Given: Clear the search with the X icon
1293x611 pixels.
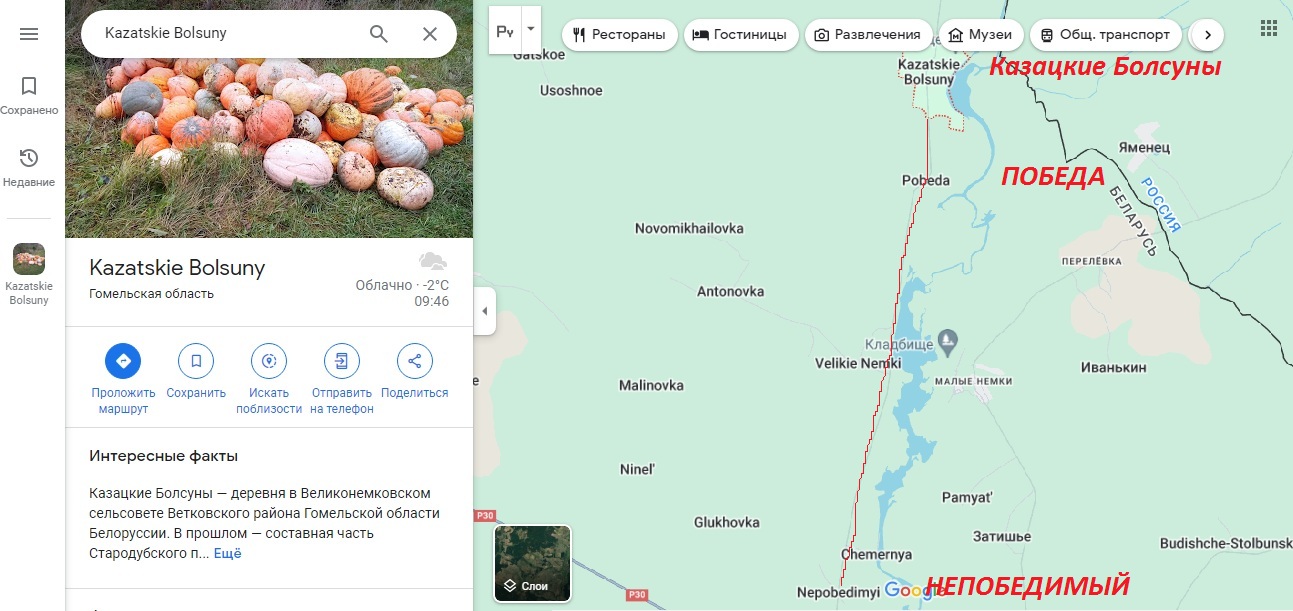Looking at the screenshot, I should click(430, 34).
